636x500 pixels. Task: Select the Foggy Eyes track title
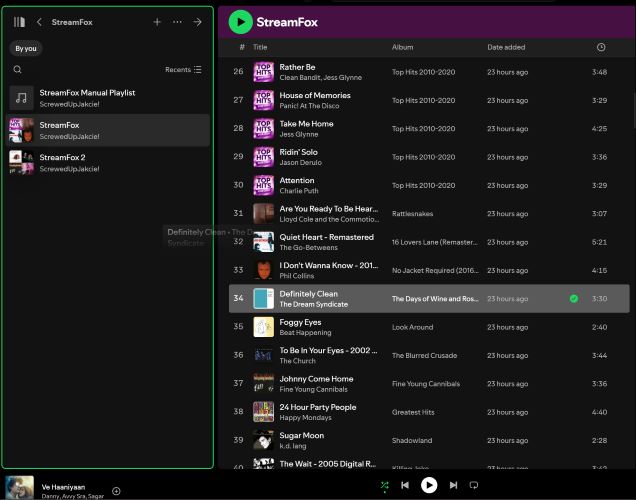pyautogui.click(x=300, y=322)
